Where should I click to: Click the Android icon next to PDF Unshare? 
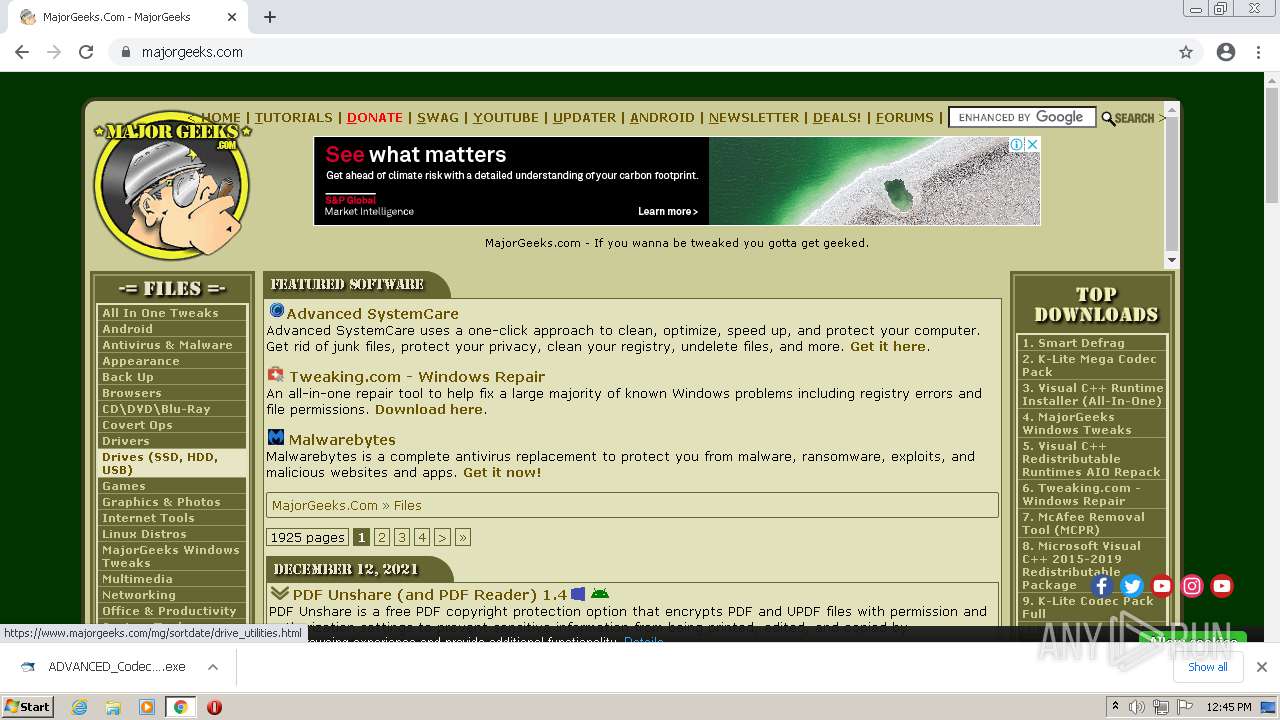[600, 594]
